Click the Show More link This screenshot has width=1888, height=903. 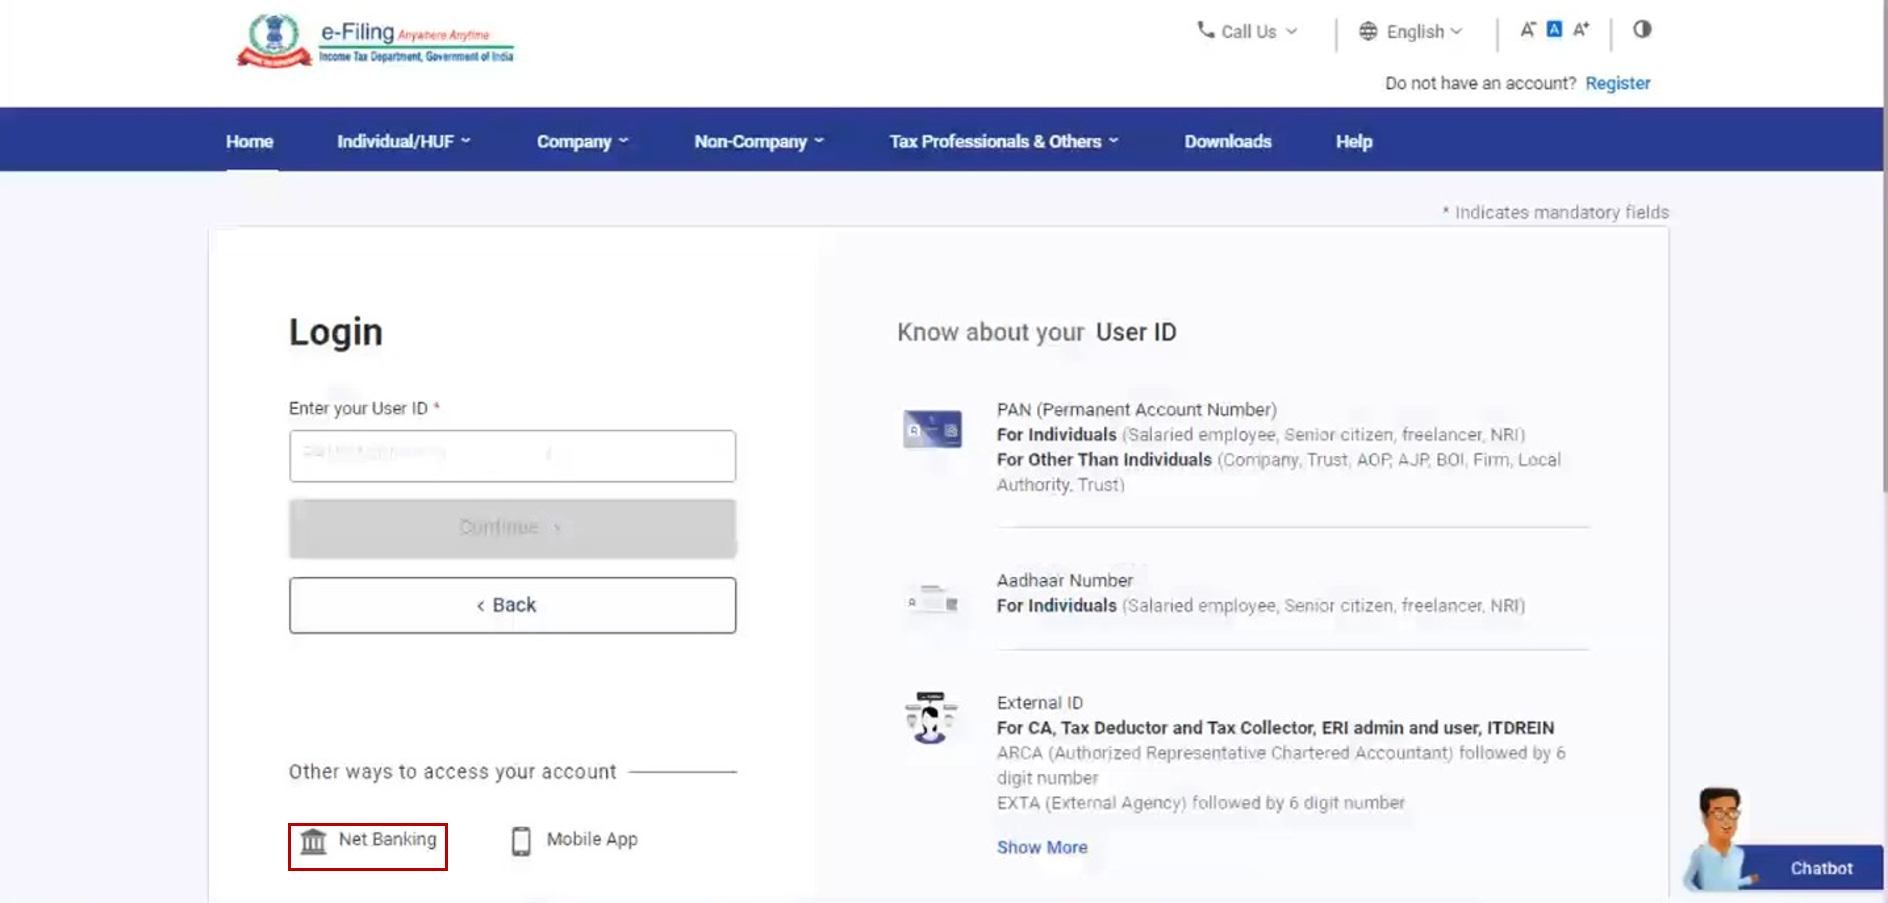pos(1042,847)
